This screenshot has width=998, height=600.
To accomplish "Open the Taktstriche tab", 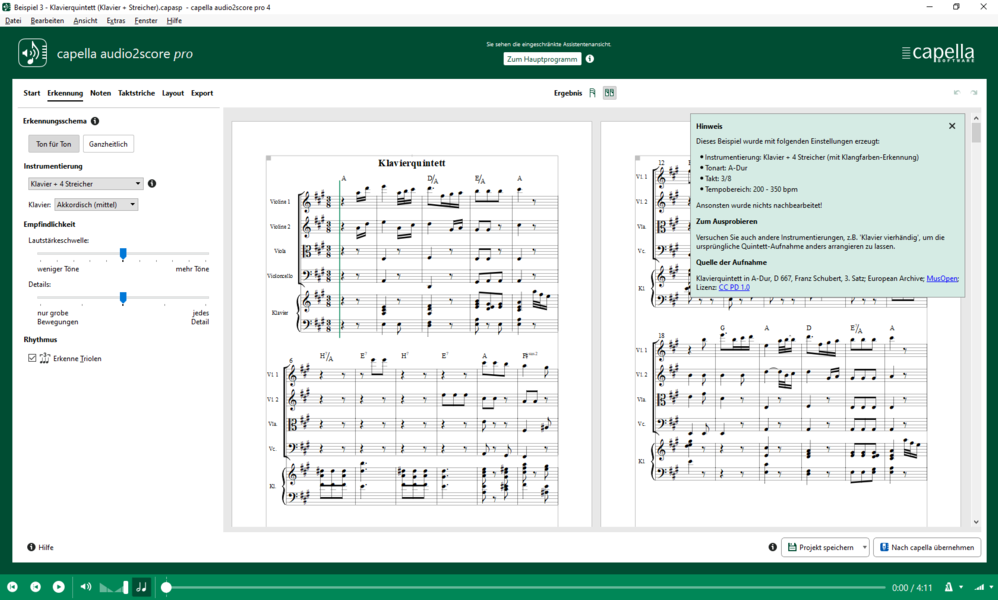I will click(x=136, y=93).
